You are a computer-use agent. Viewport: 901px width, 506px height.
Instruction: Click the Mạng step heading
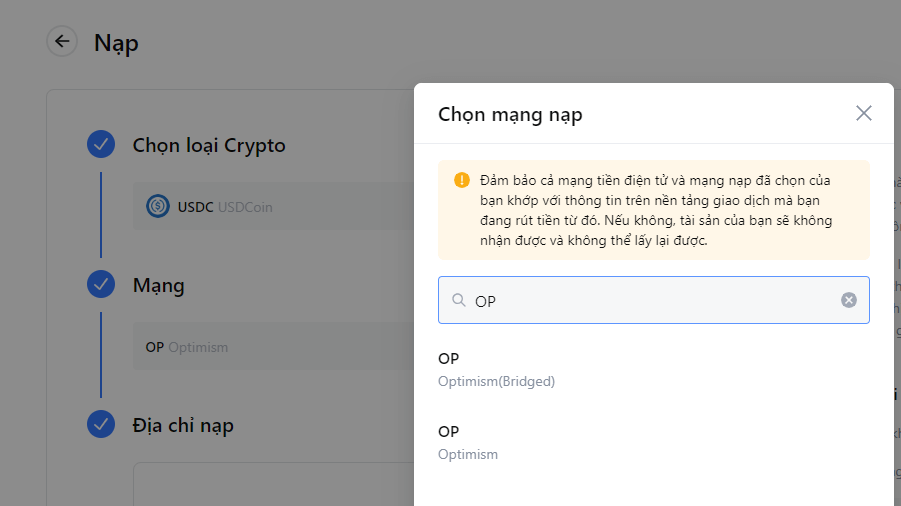tap(159, 285)
